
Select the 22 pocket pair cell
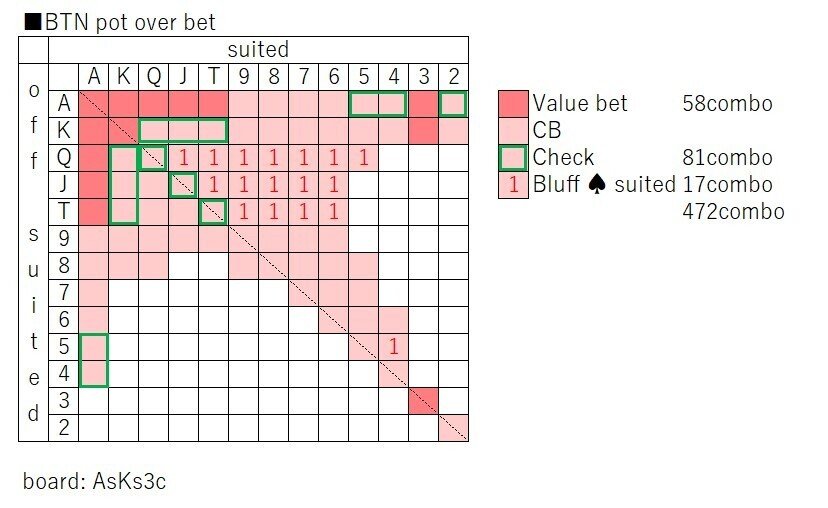[x=454, y=428]
